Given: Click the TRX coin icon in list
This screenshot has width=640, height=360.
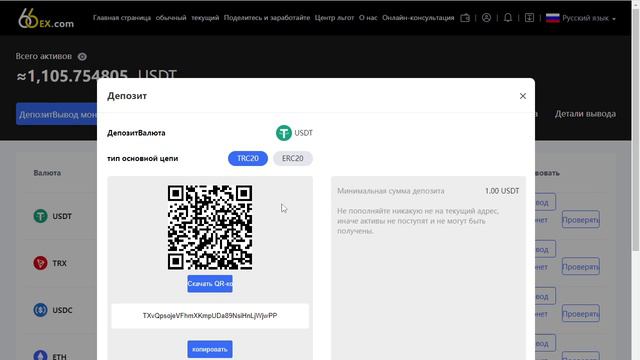Looking at the screenshot, I should tap(40, 263).
